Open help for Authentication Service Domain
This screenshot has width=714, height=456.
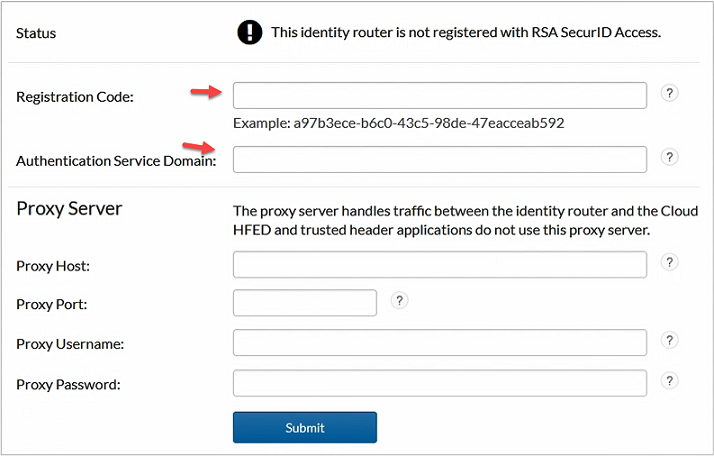click(670, 157)
